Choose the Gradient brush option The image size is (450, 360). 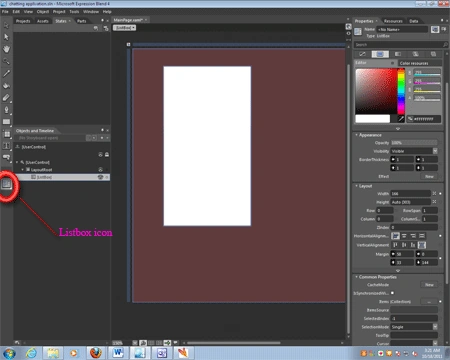(x=398, y=54)
